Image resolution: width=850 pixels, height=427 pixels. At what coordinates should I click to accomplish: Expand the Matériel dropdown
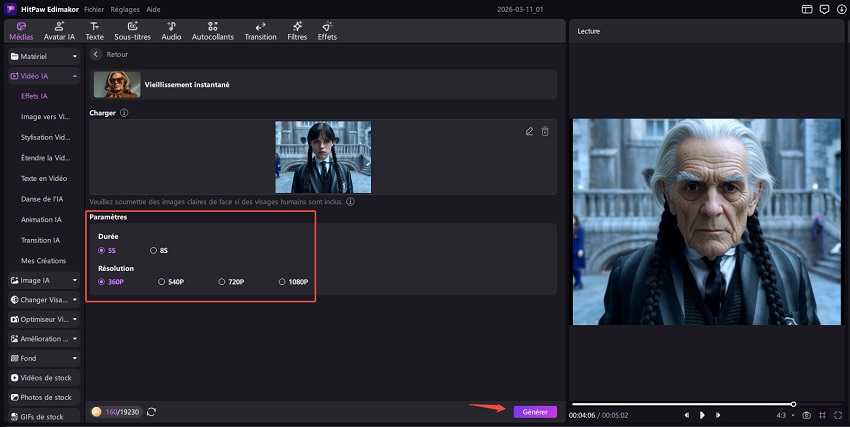[x=44, y=56]
